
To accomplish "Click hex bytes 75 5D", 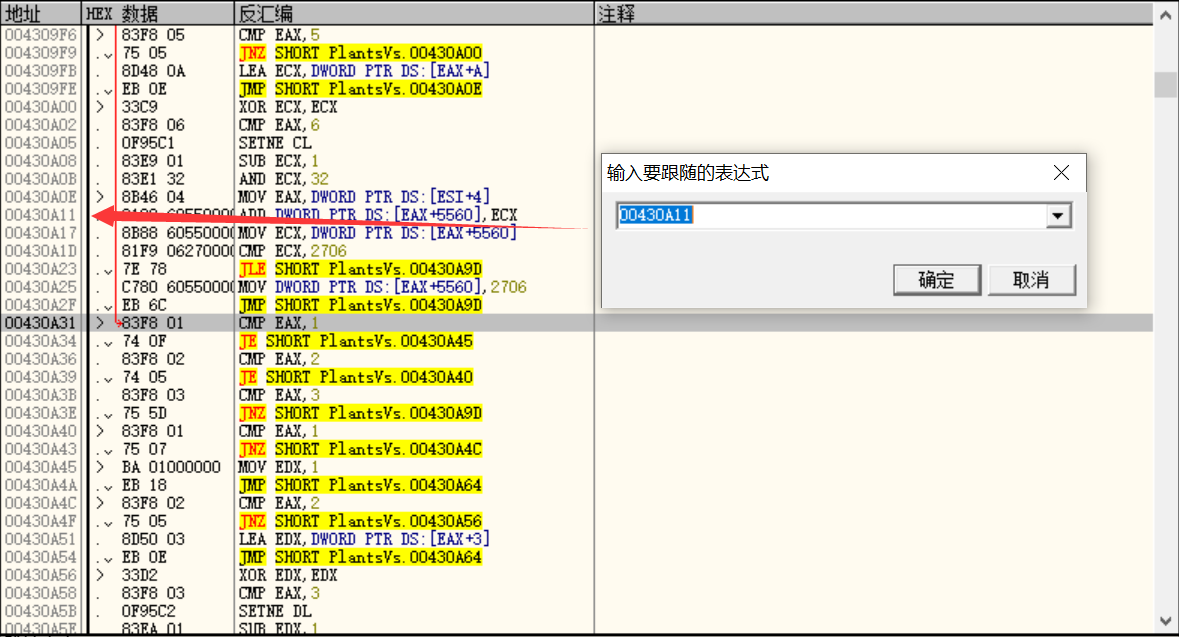I will 144,414.
